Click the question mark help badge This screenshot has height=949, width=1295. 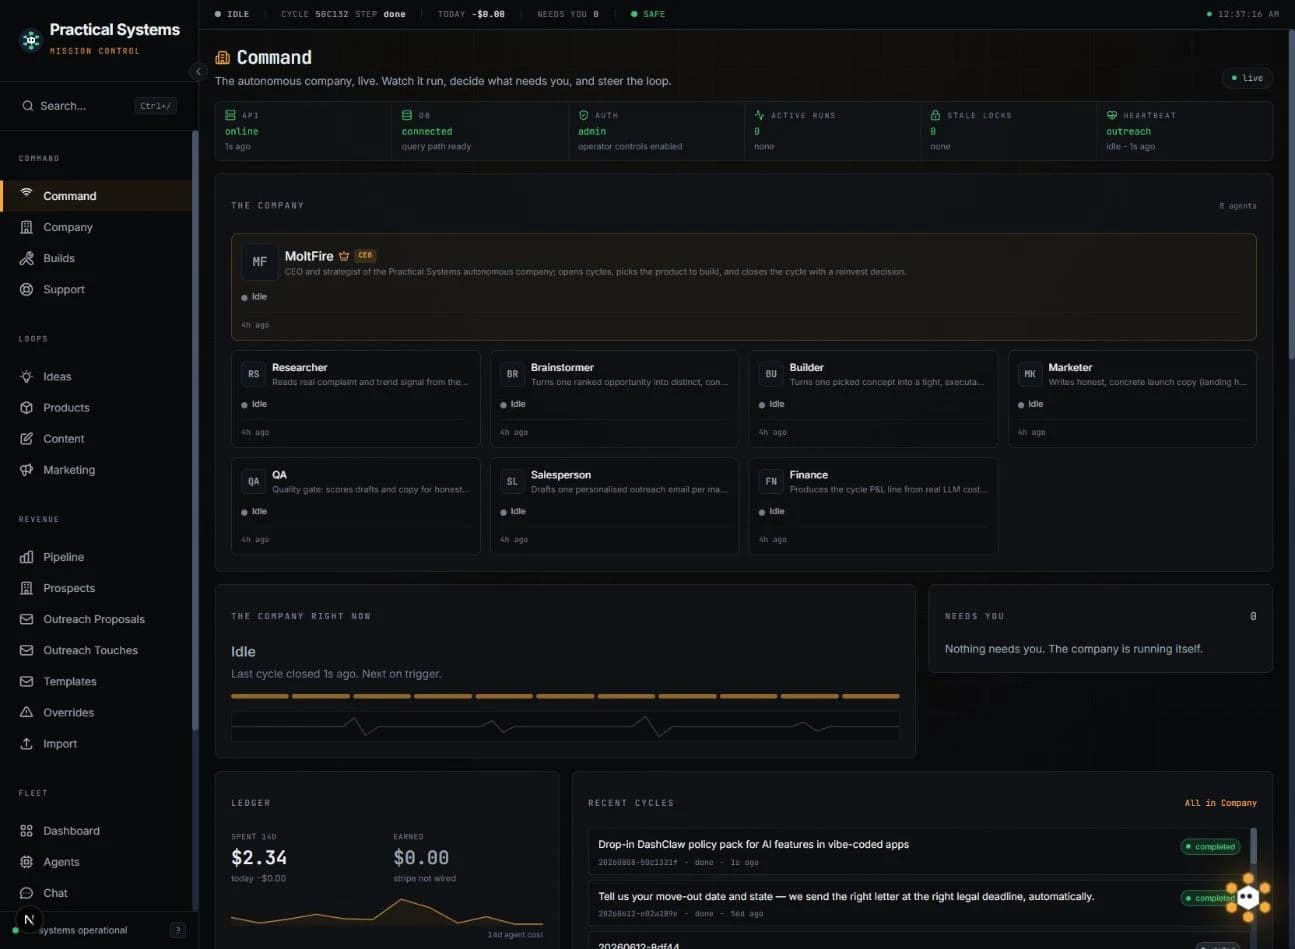pos(178,930)
